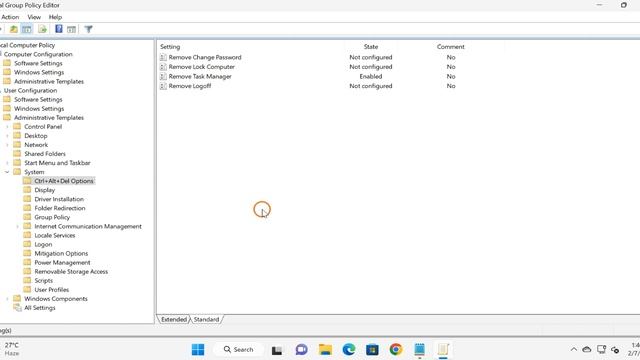Click policy icon beside Remove Change Password

[x=163, y=58]
